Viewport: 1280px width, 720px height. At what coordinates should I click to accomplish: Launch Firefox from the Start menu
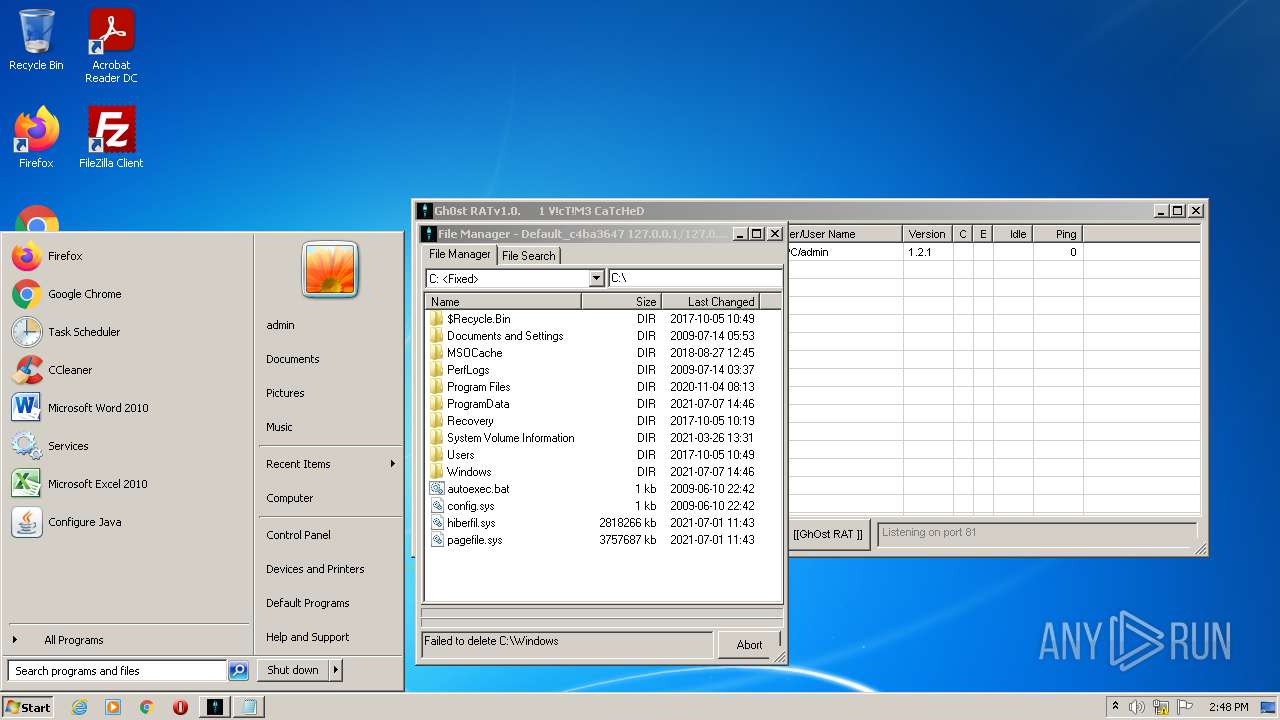click(x=127, y=256)
